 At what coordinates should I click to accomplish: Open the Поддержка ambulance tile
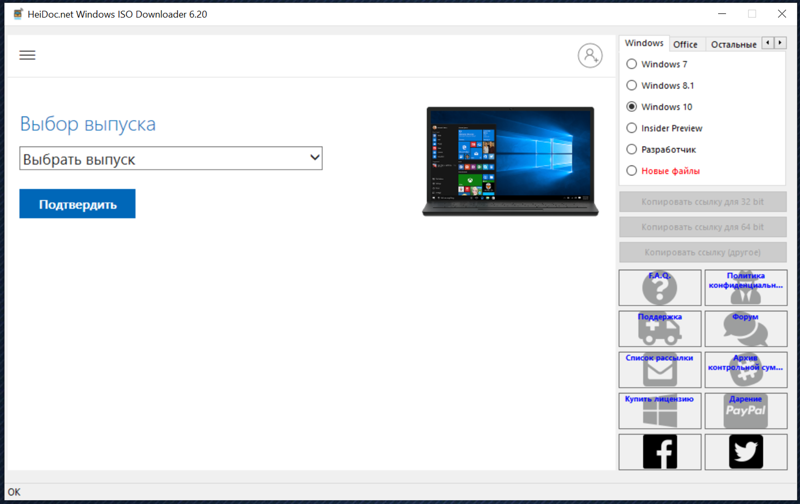point(660,329)
